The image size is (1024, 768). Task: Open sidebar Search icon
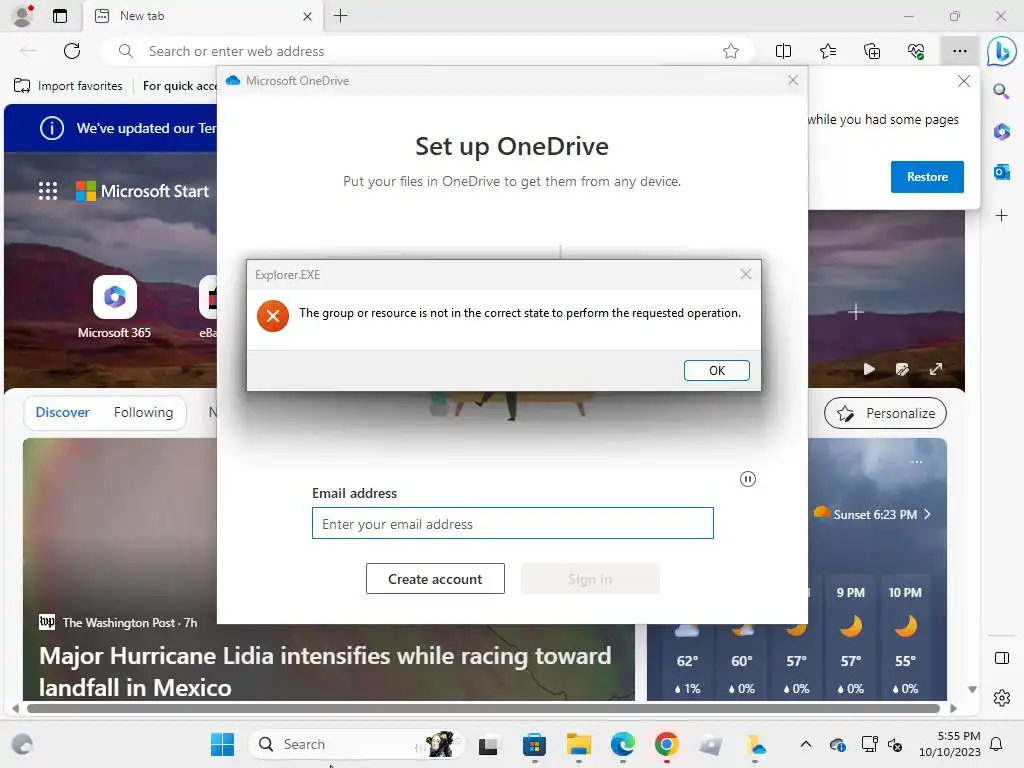click(x=1001, y=91)
